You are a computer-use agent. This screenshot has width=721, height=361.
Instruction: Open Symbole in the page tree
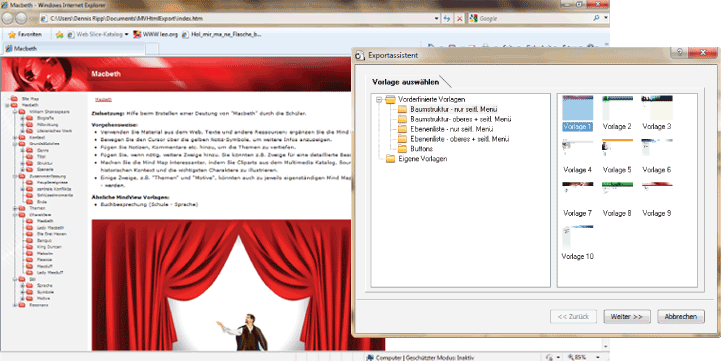tap(46, 292)
